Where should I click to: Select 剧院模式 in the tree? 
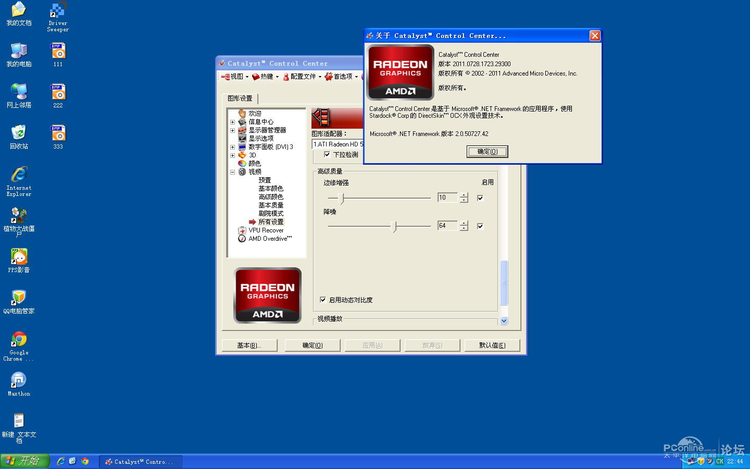pos(271,214)
